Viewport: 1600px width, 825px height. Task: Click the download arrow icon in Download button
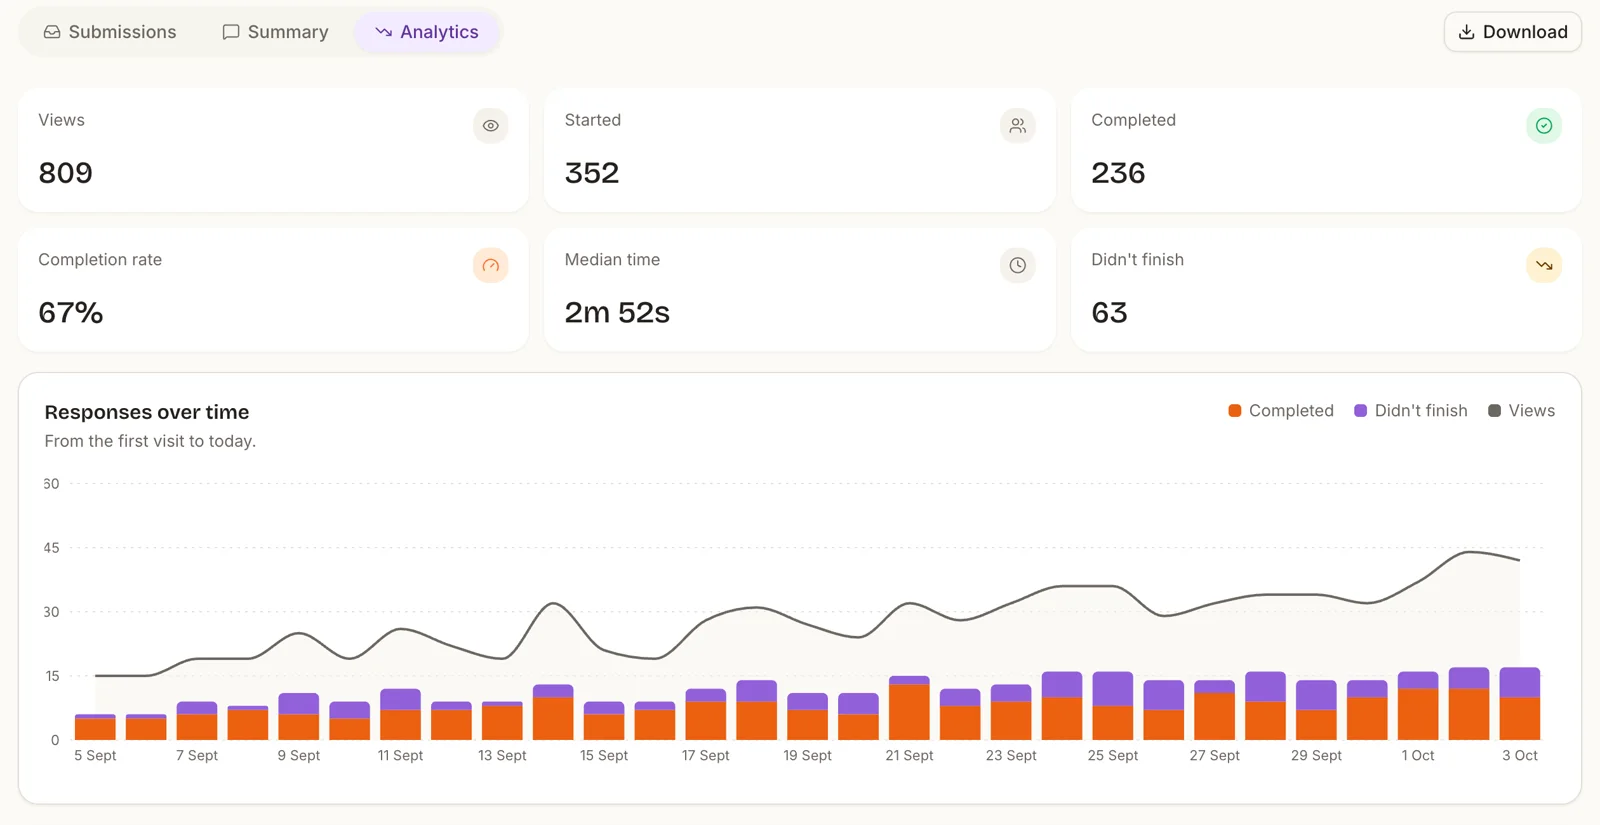pos(1467,32)
